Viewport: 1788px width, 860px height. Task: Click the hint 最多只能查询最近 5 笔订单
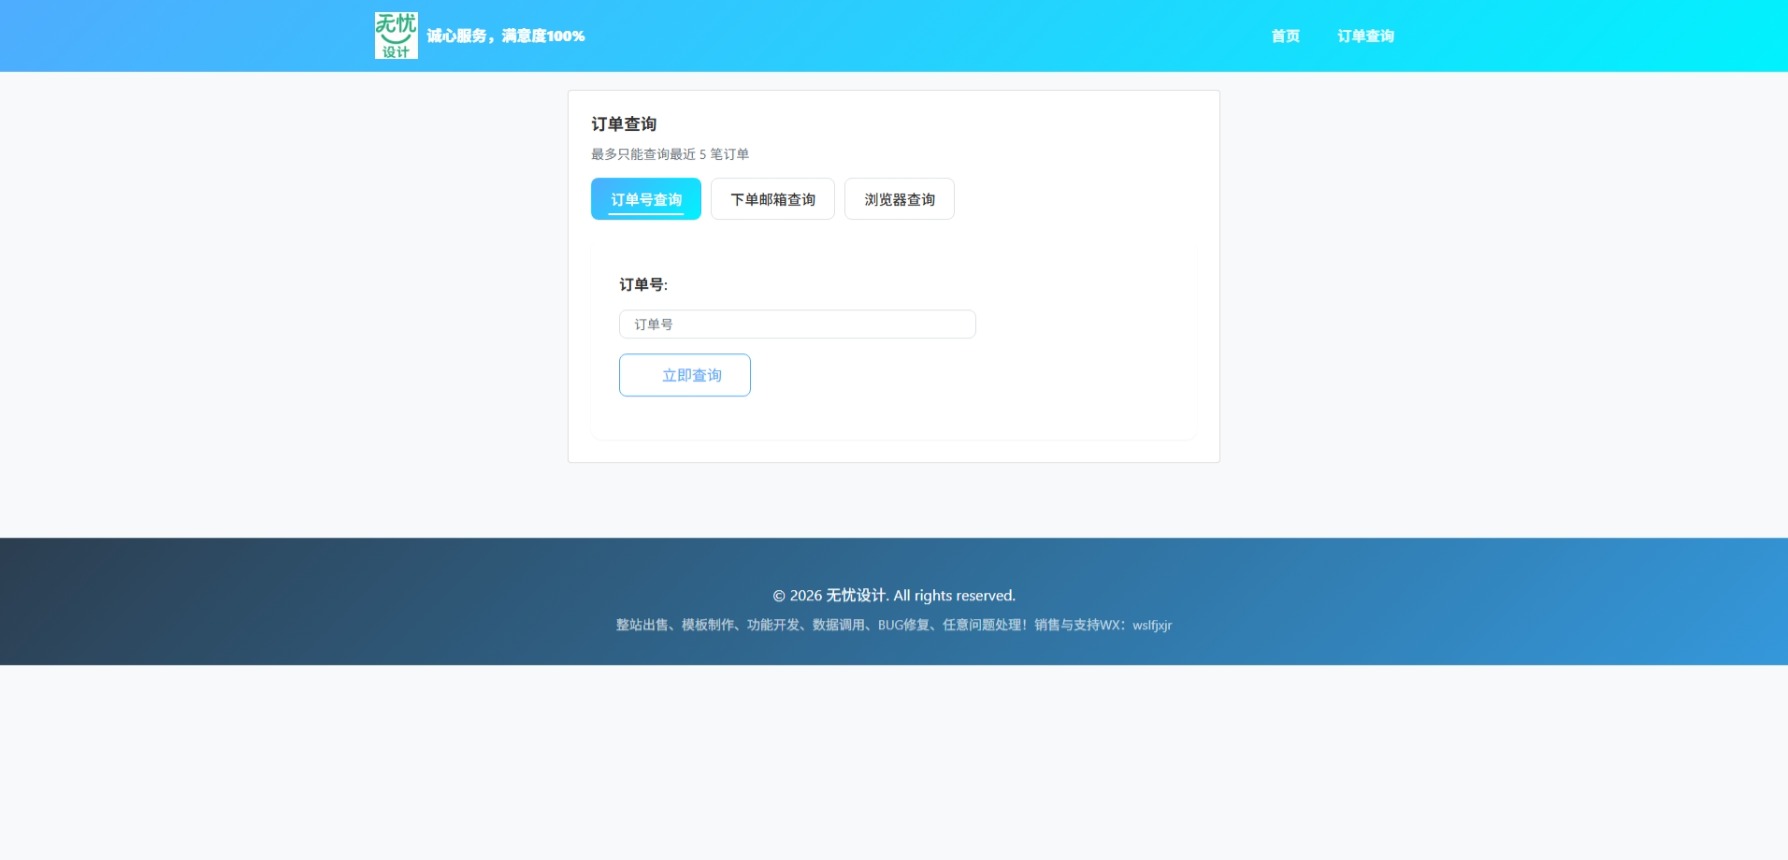670,154
